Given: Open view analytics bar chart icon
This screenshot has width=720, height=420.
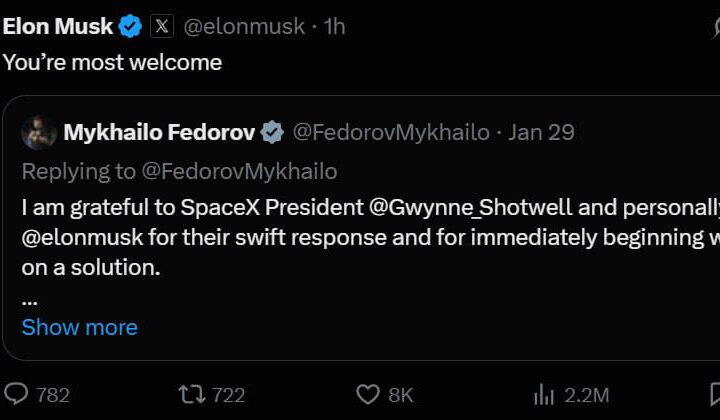Looking at the screenshot, I should point(544,394).
